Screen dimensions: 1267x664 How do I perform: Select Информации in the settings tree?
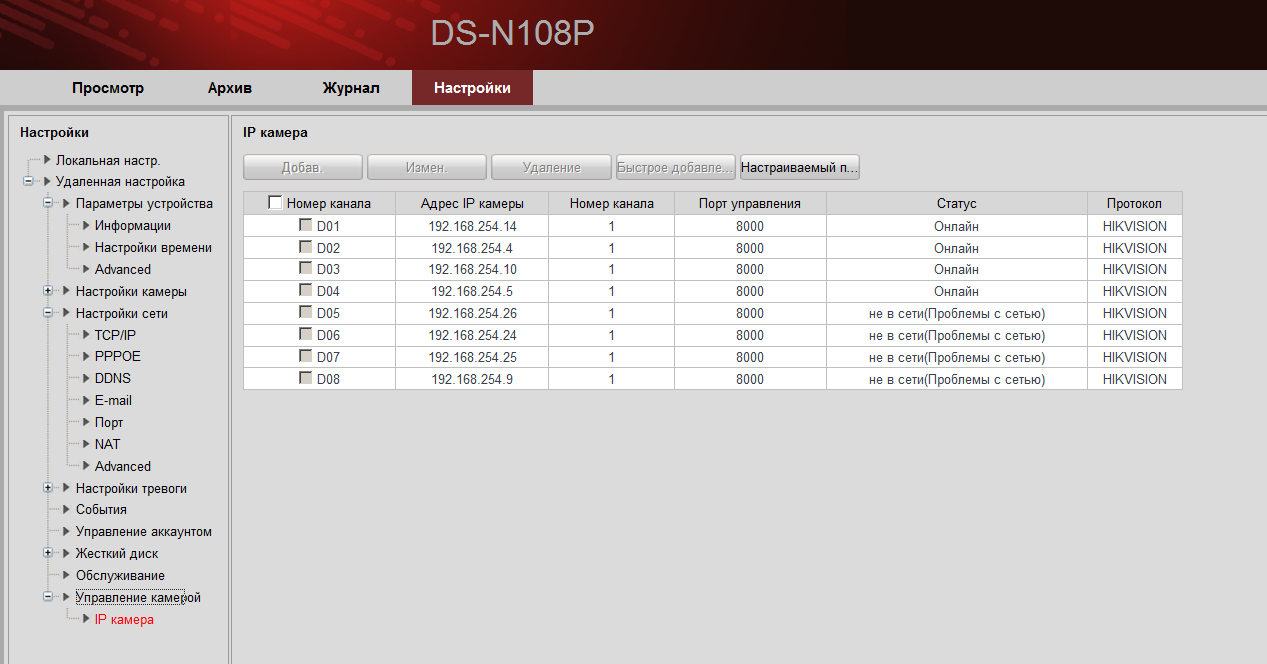click(133, 226)
